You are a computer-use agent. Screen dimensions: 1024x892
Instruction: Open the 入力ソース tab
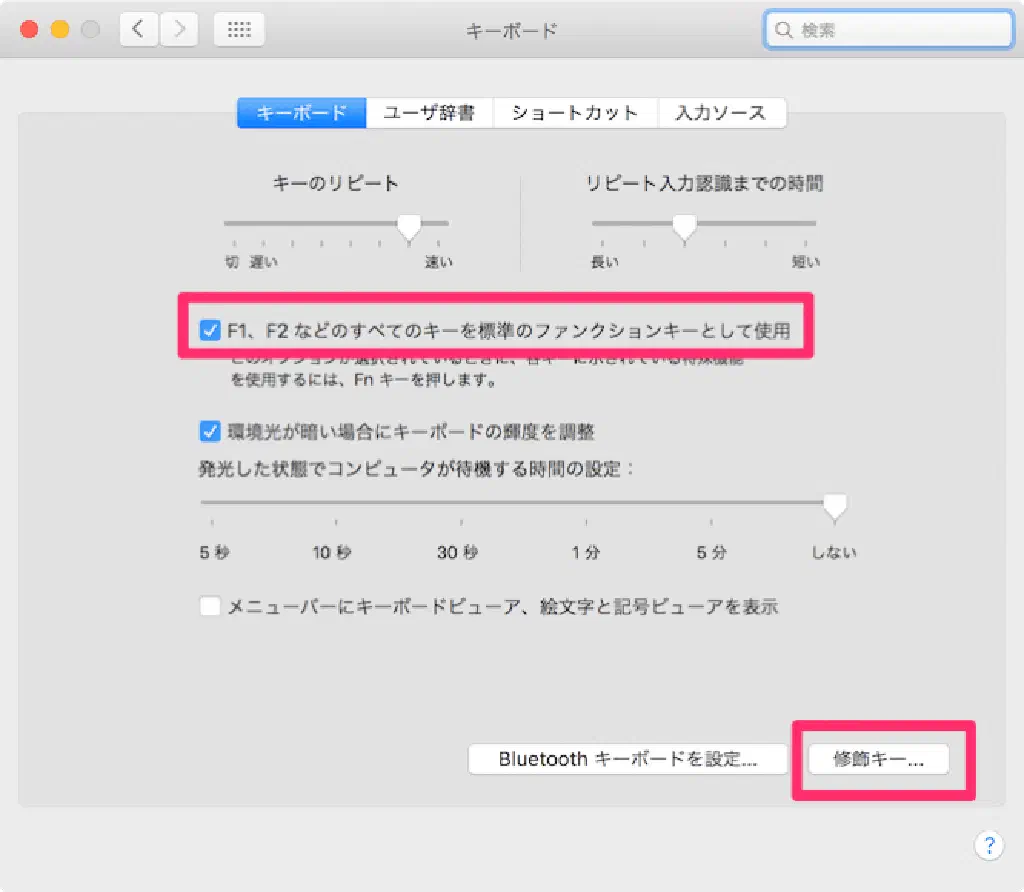pyautogui.click(x=721, y=113)
